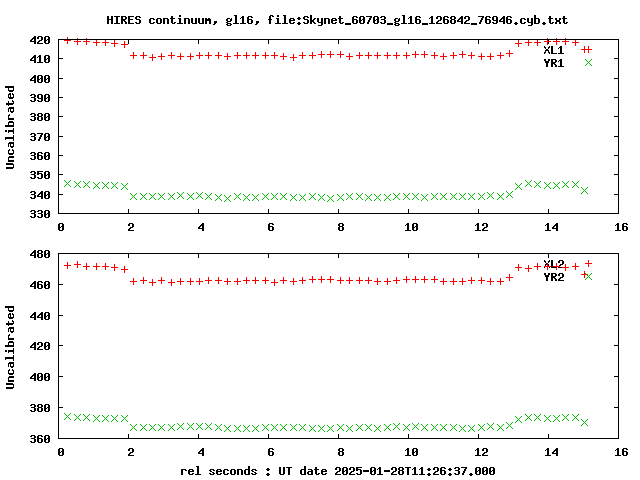Click the first green cross point in top plot

point(68,184)
